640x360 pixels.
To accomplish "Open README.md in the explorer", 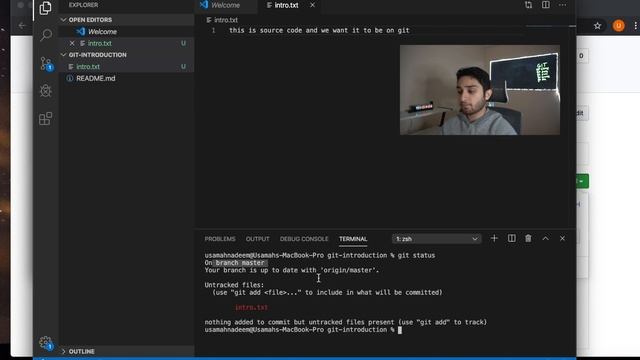I will [127, 78].
